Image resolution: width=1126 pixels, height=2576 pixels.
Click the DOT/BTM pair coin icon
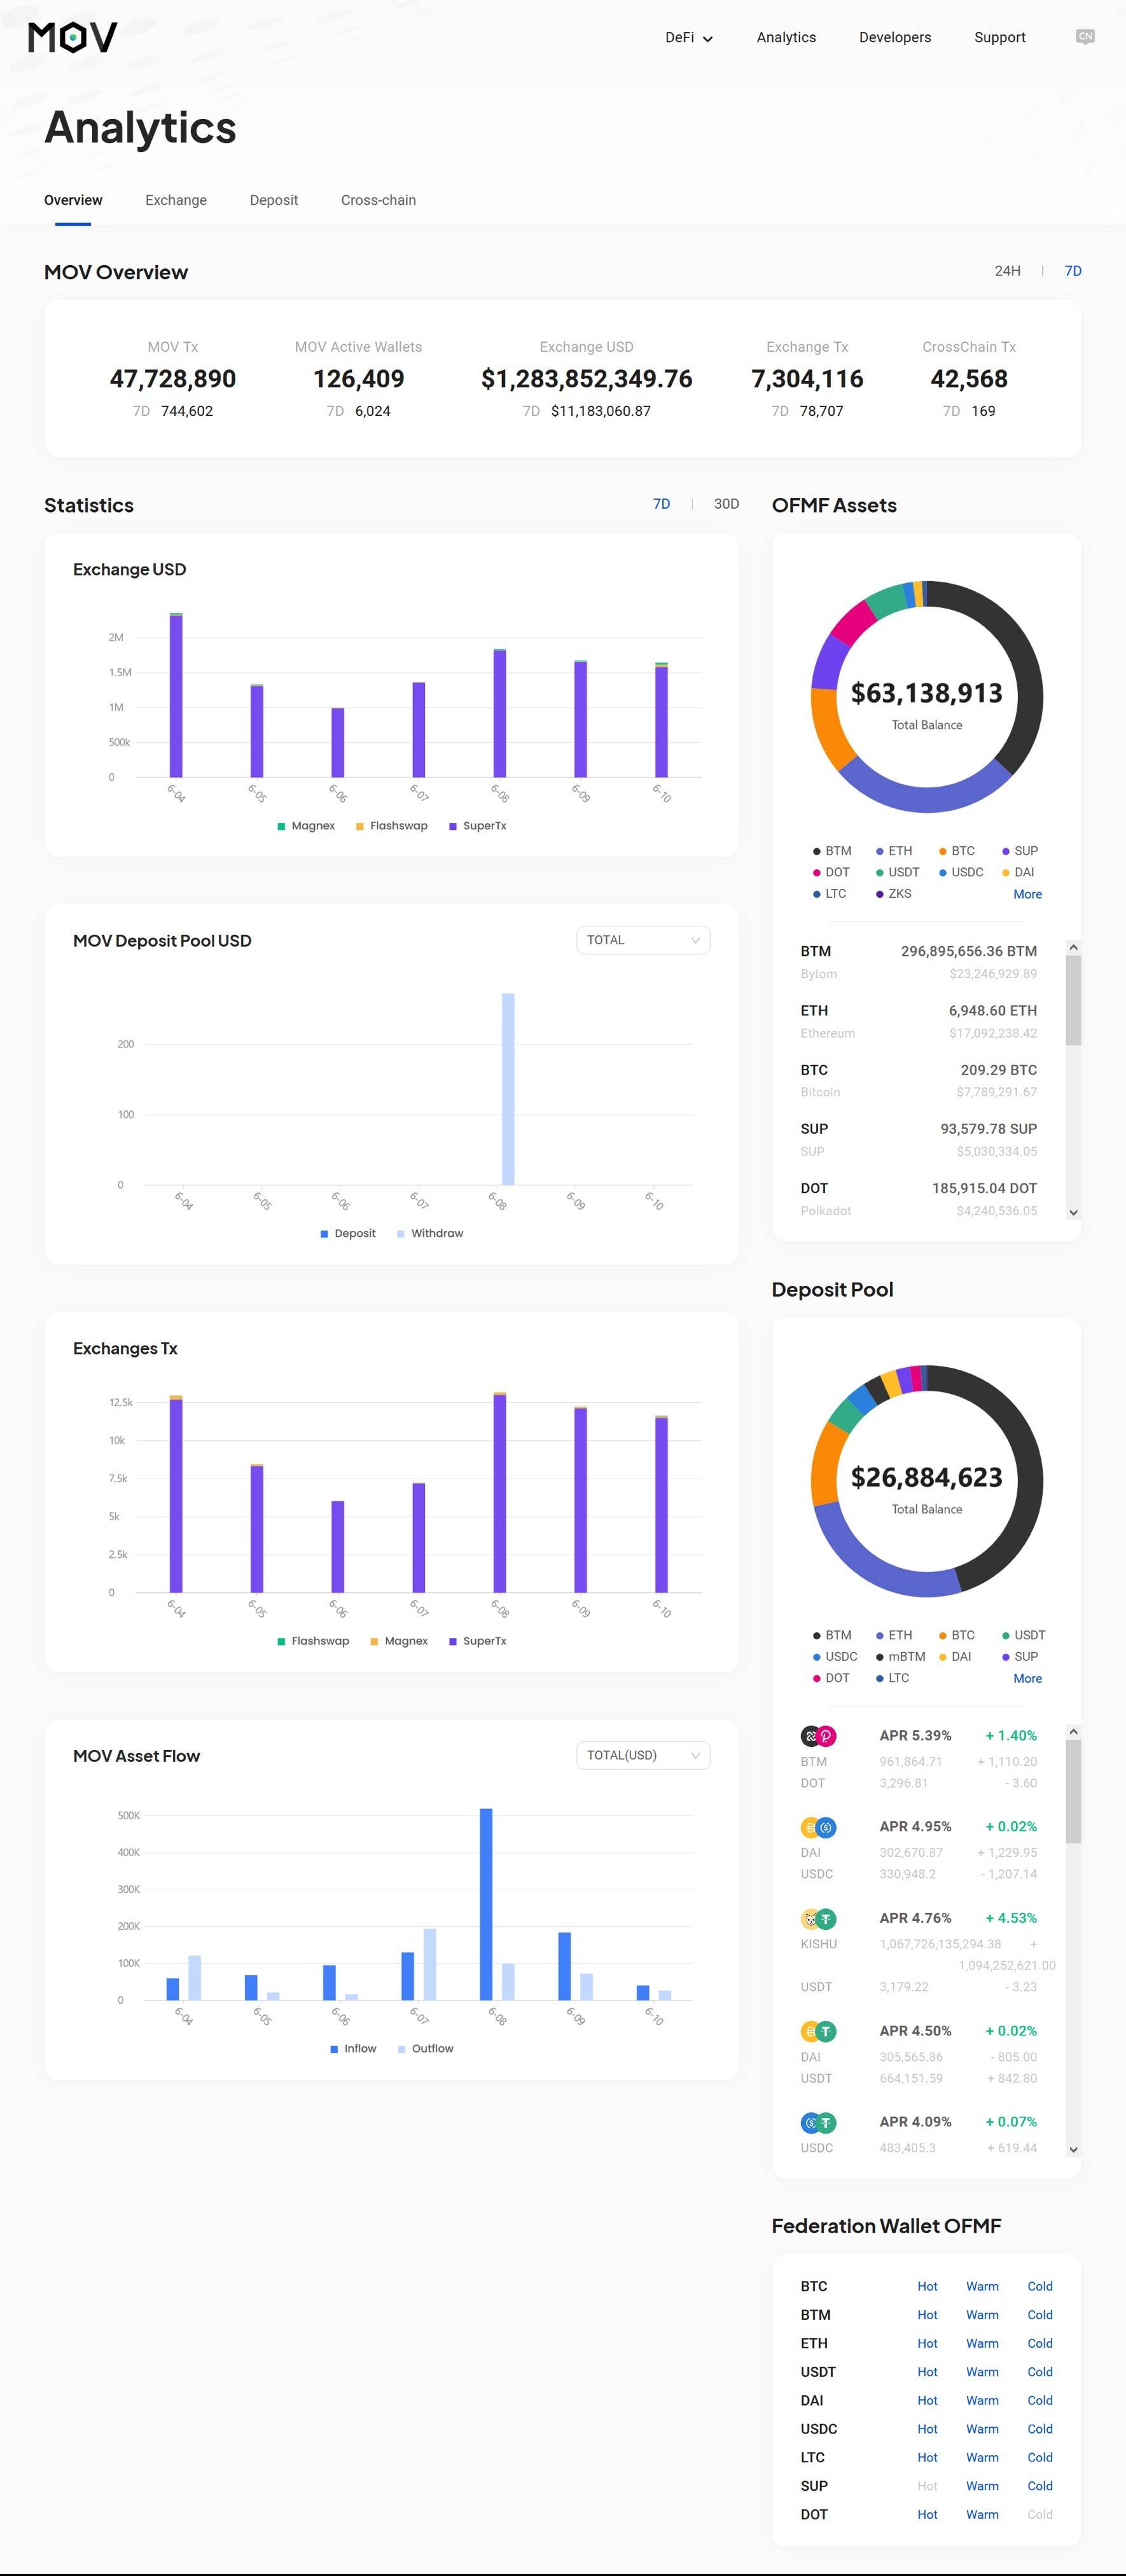click(x=818, y=1736)
